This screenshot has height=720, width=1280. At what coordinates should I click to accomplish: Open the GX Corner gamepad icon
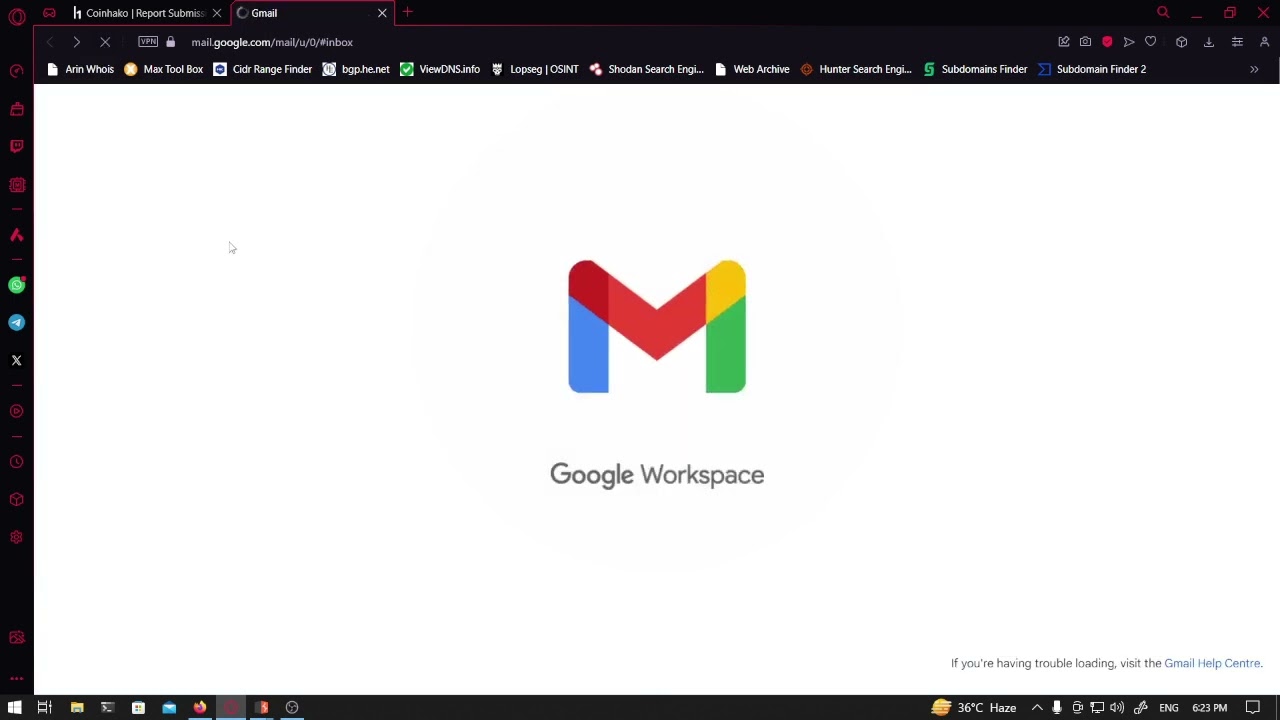[x=49, y=13]
